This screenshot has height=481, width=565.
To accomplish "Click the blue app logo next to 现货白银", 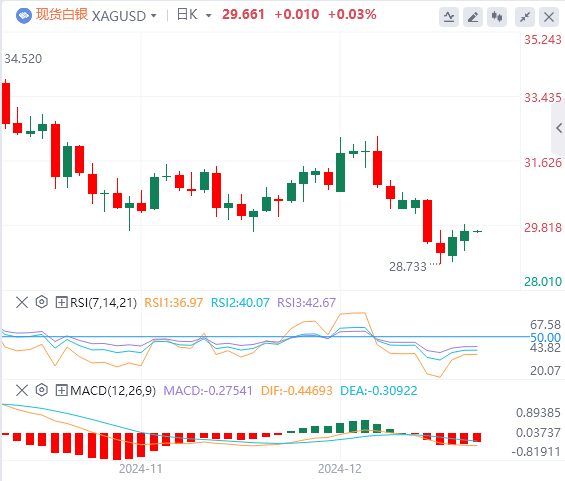I will [23, 16].
